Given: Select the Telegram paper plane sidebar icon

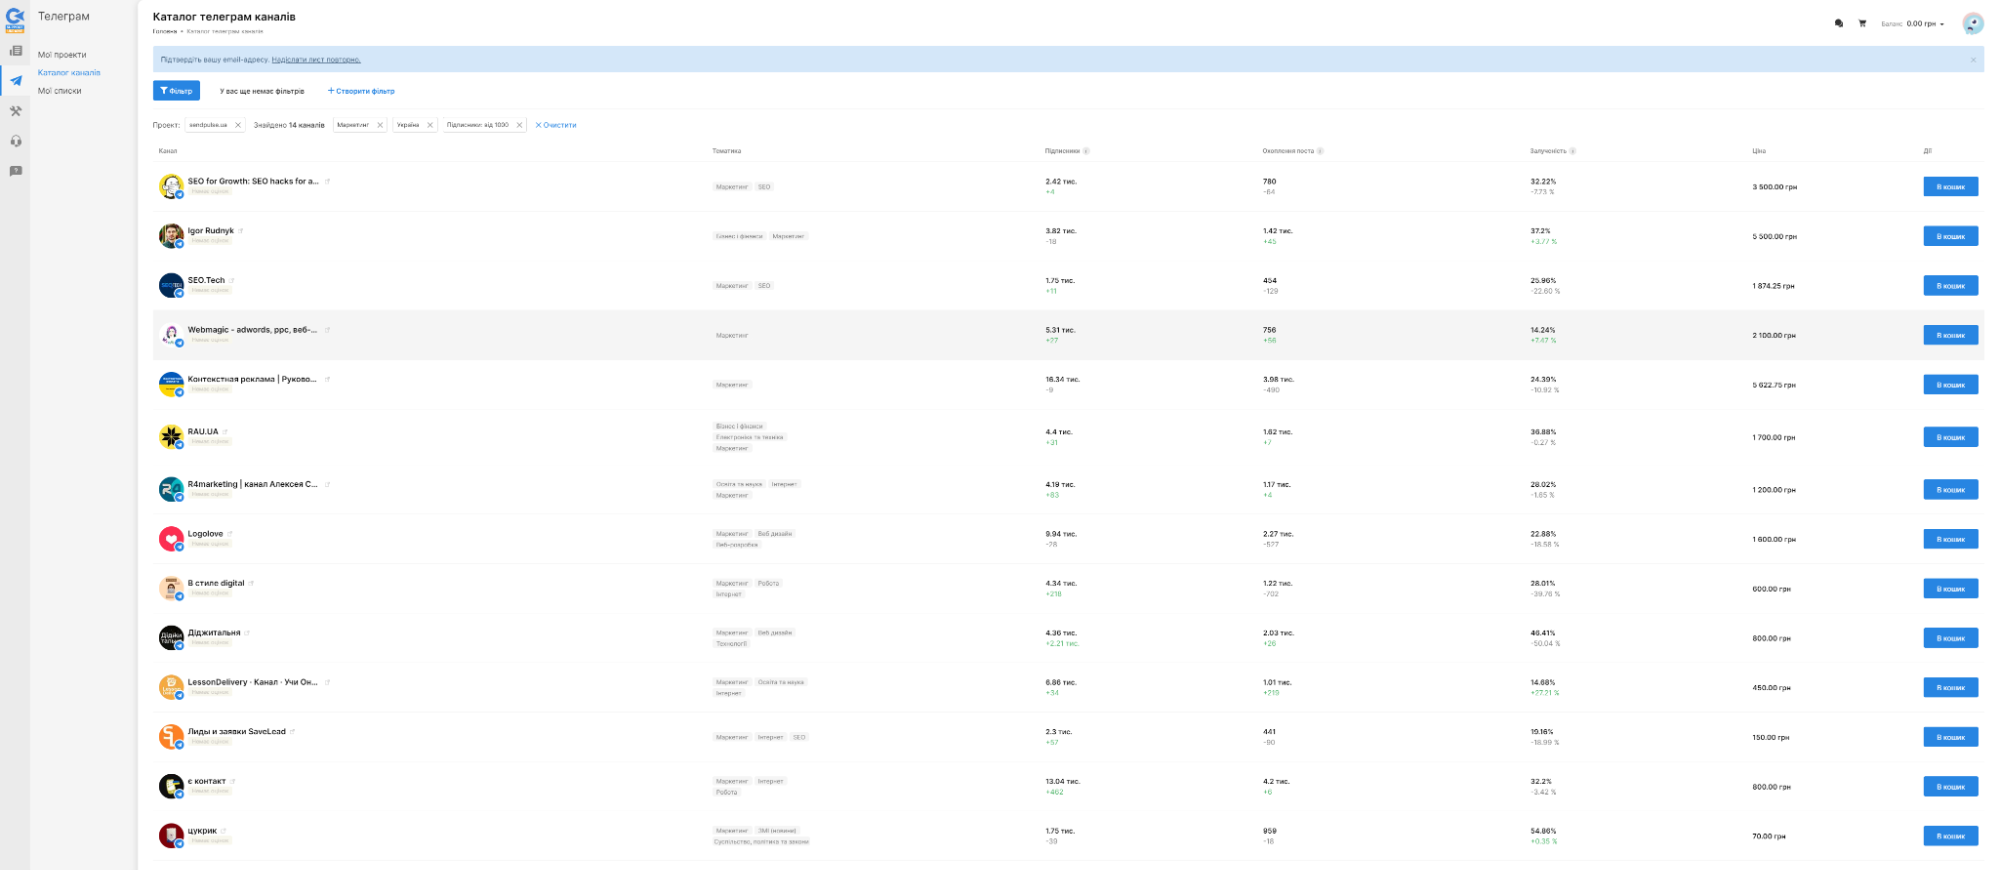Looking at the screenshot, I should point(15,81).
